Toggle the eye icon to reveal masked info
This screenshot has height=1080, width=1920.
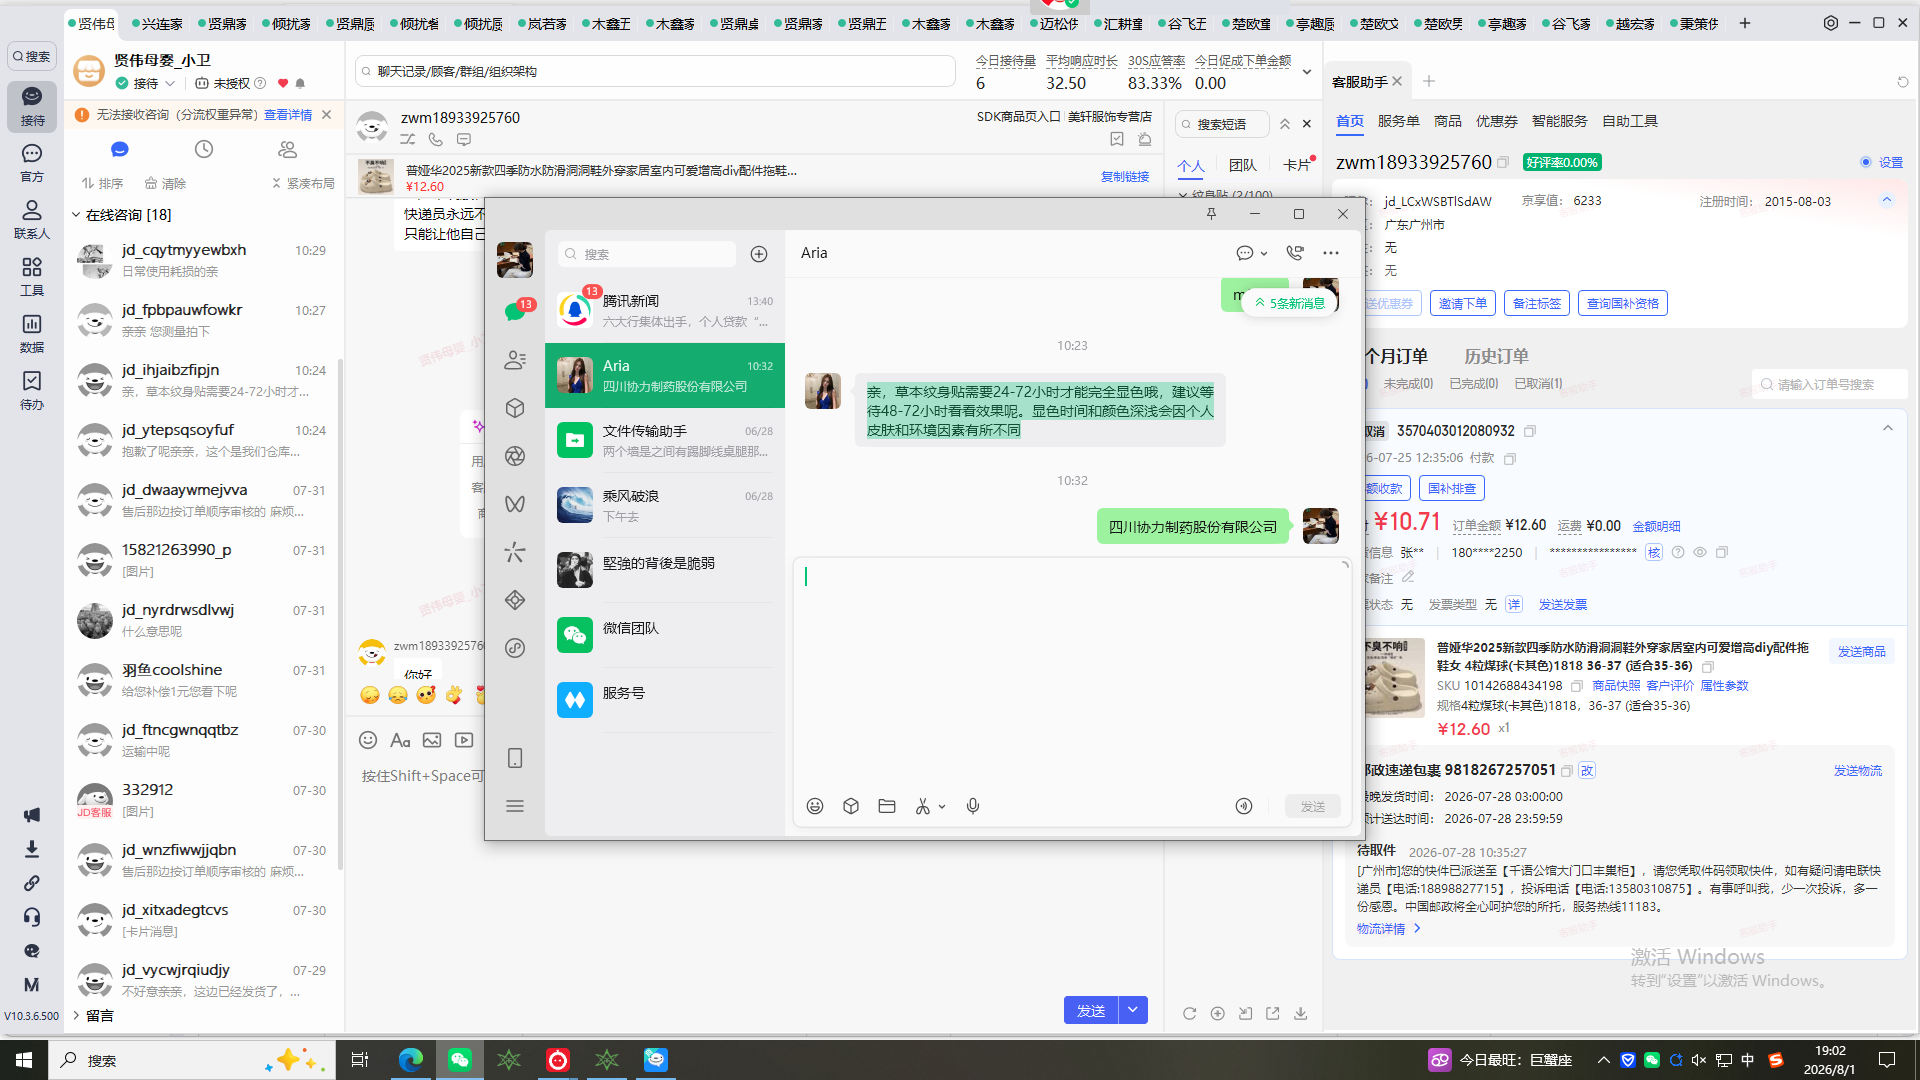1700,552
